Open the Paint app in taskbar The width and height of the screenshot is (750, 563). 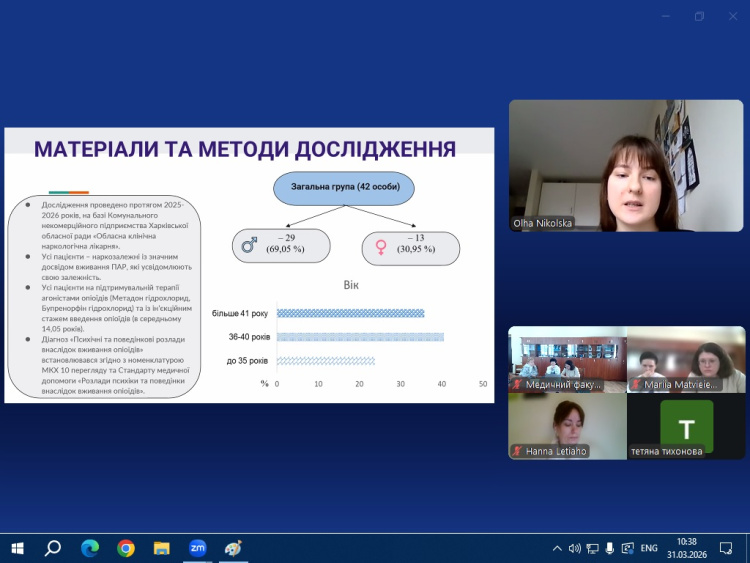point(233,548)
